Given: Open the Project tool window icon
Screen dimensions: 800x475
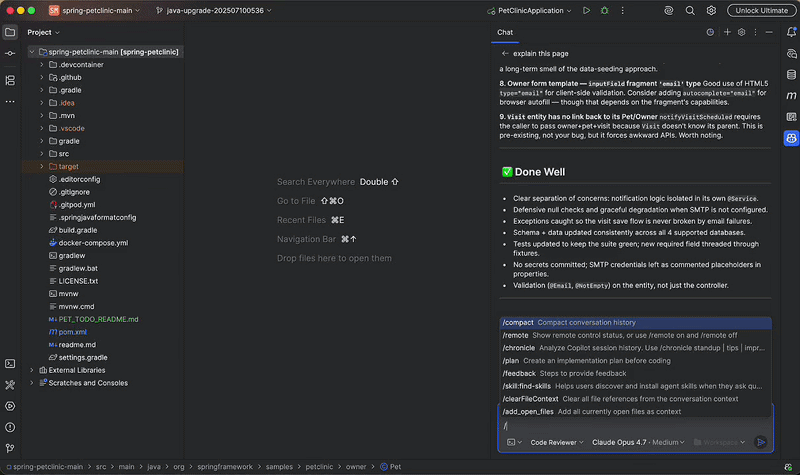Looking at the screenshot, I should pyautogui.click(x=10, y=32).
